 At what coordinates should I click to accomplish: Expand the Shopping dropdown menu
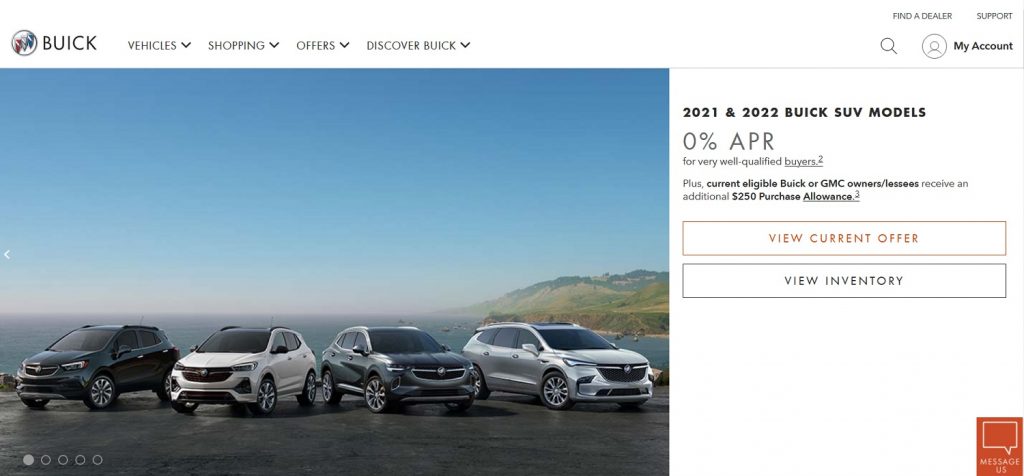coord(244,46)
